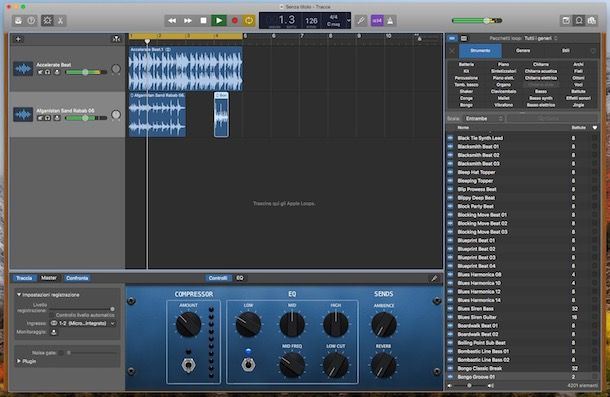Enable input monitoring on Afganistan Sand Rabab track
Viewport: 610px width, 397px height.
[x=57, y=118]
